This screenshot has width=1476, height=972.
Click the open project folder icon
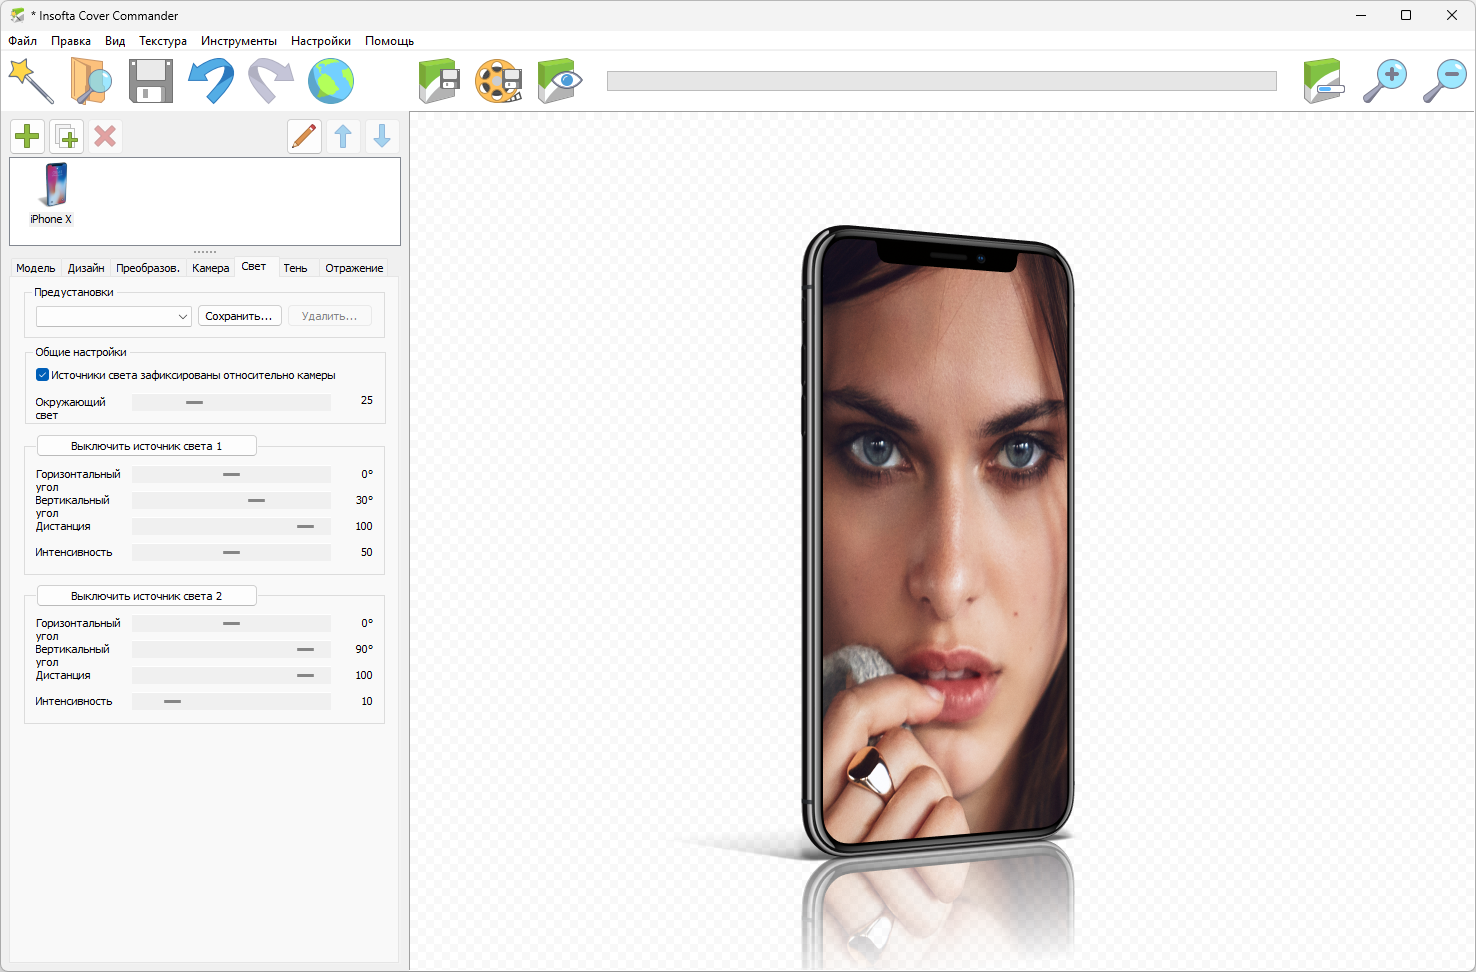pos(91,81)
